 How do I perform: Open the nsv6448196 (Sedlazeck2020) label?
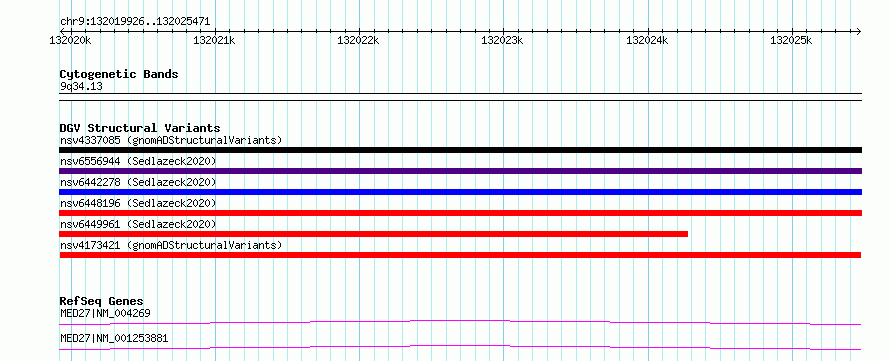click(138, 203)
